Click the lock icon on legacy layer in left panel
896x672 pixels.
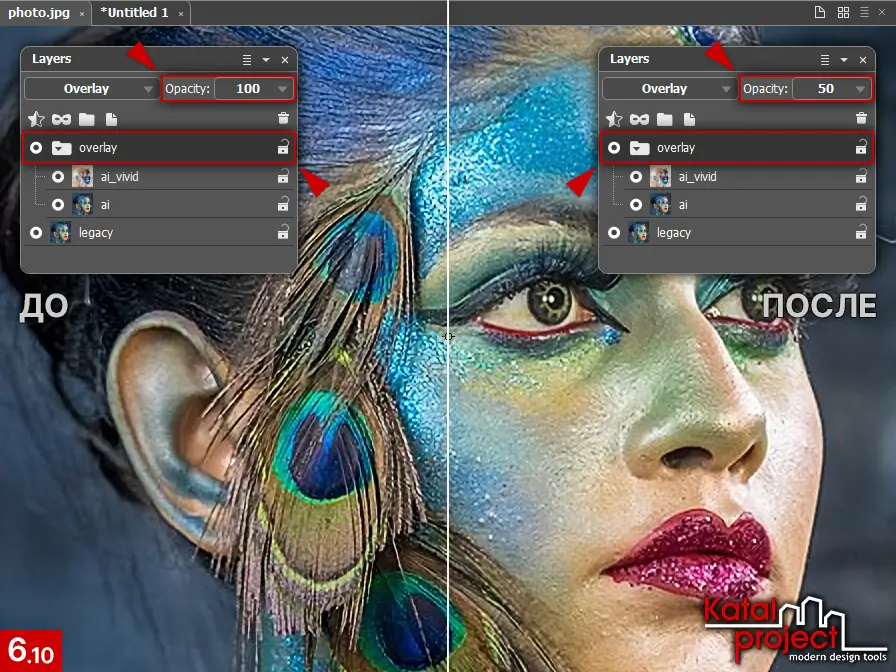pyautogui.click(x=283, y=233)
